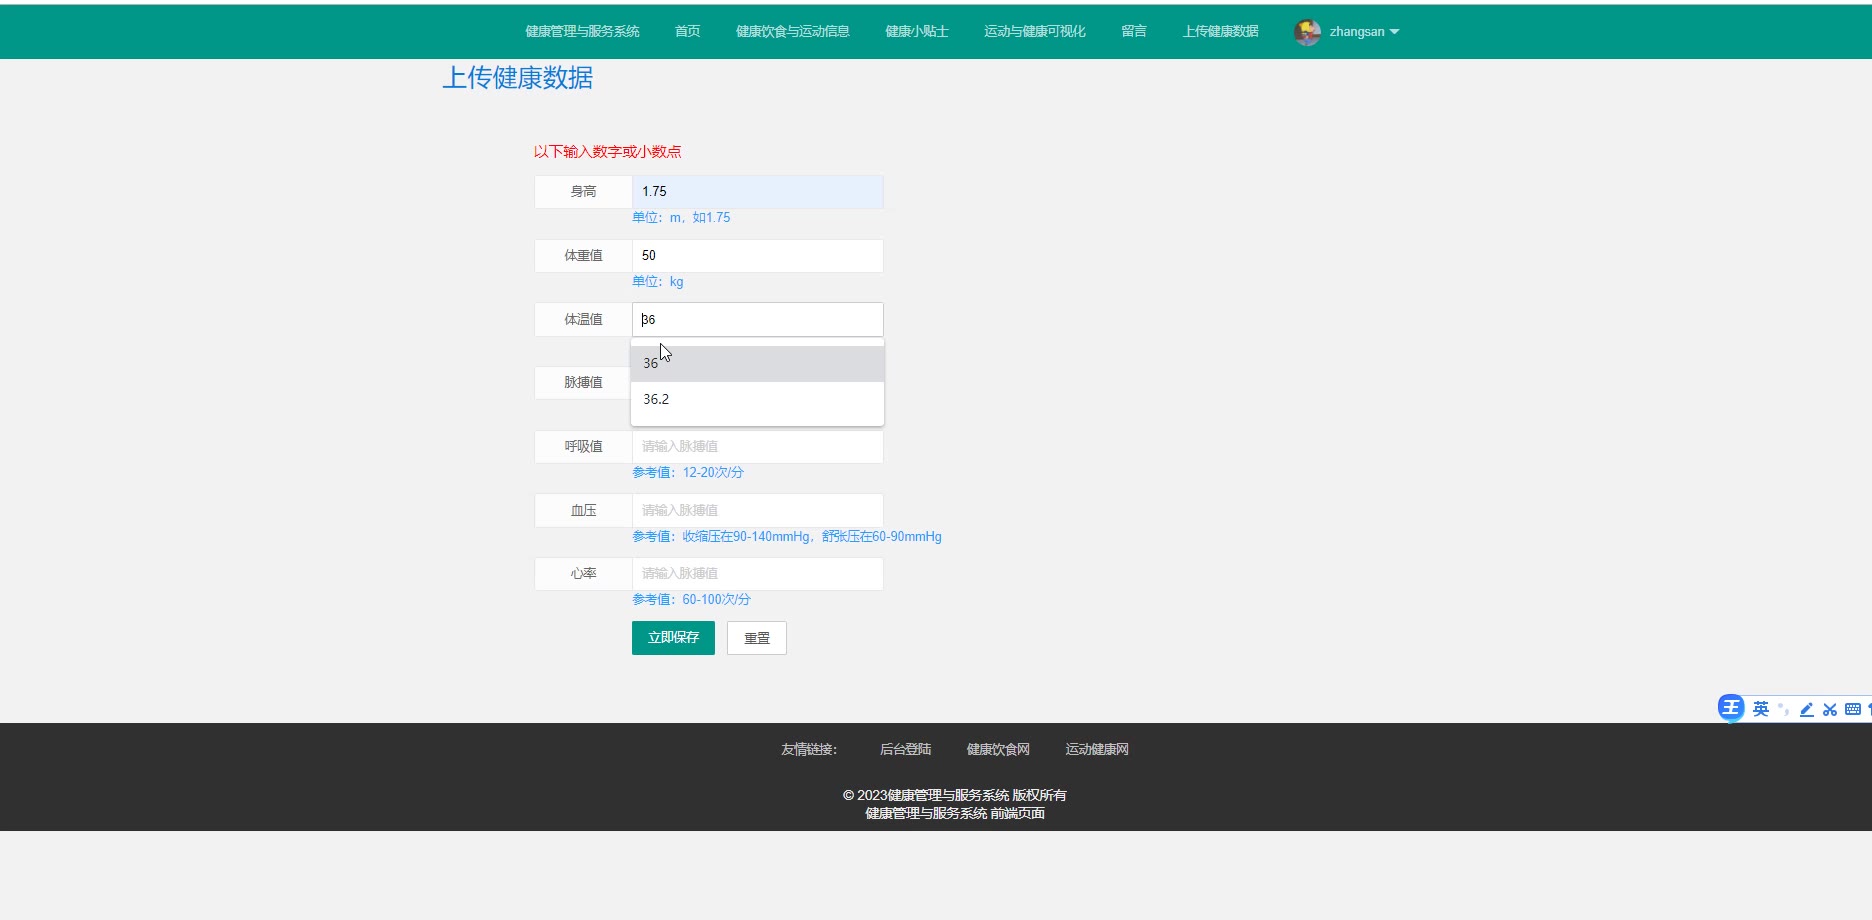This screenshot has width=1872, height=920.
Task: Open the 上传健康数据 nav item
Action: click(1220, 32)
